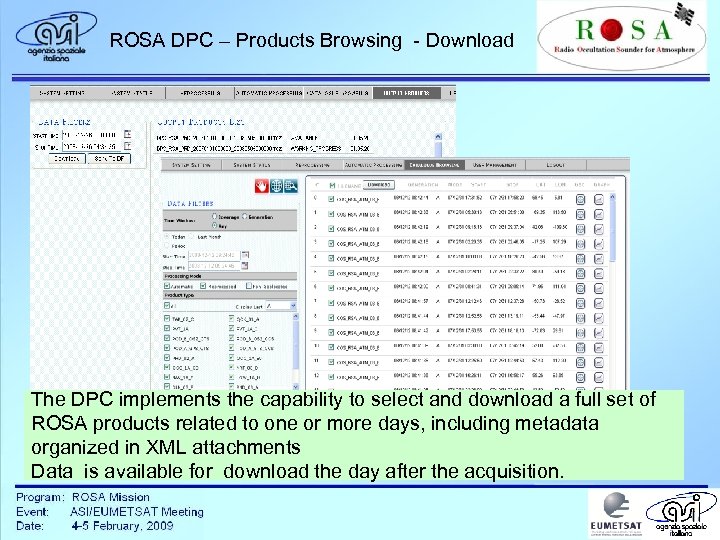This screenshot has height=540, width=720.
Task: Click the globe map icon above Data Filters
Action: 276,186
